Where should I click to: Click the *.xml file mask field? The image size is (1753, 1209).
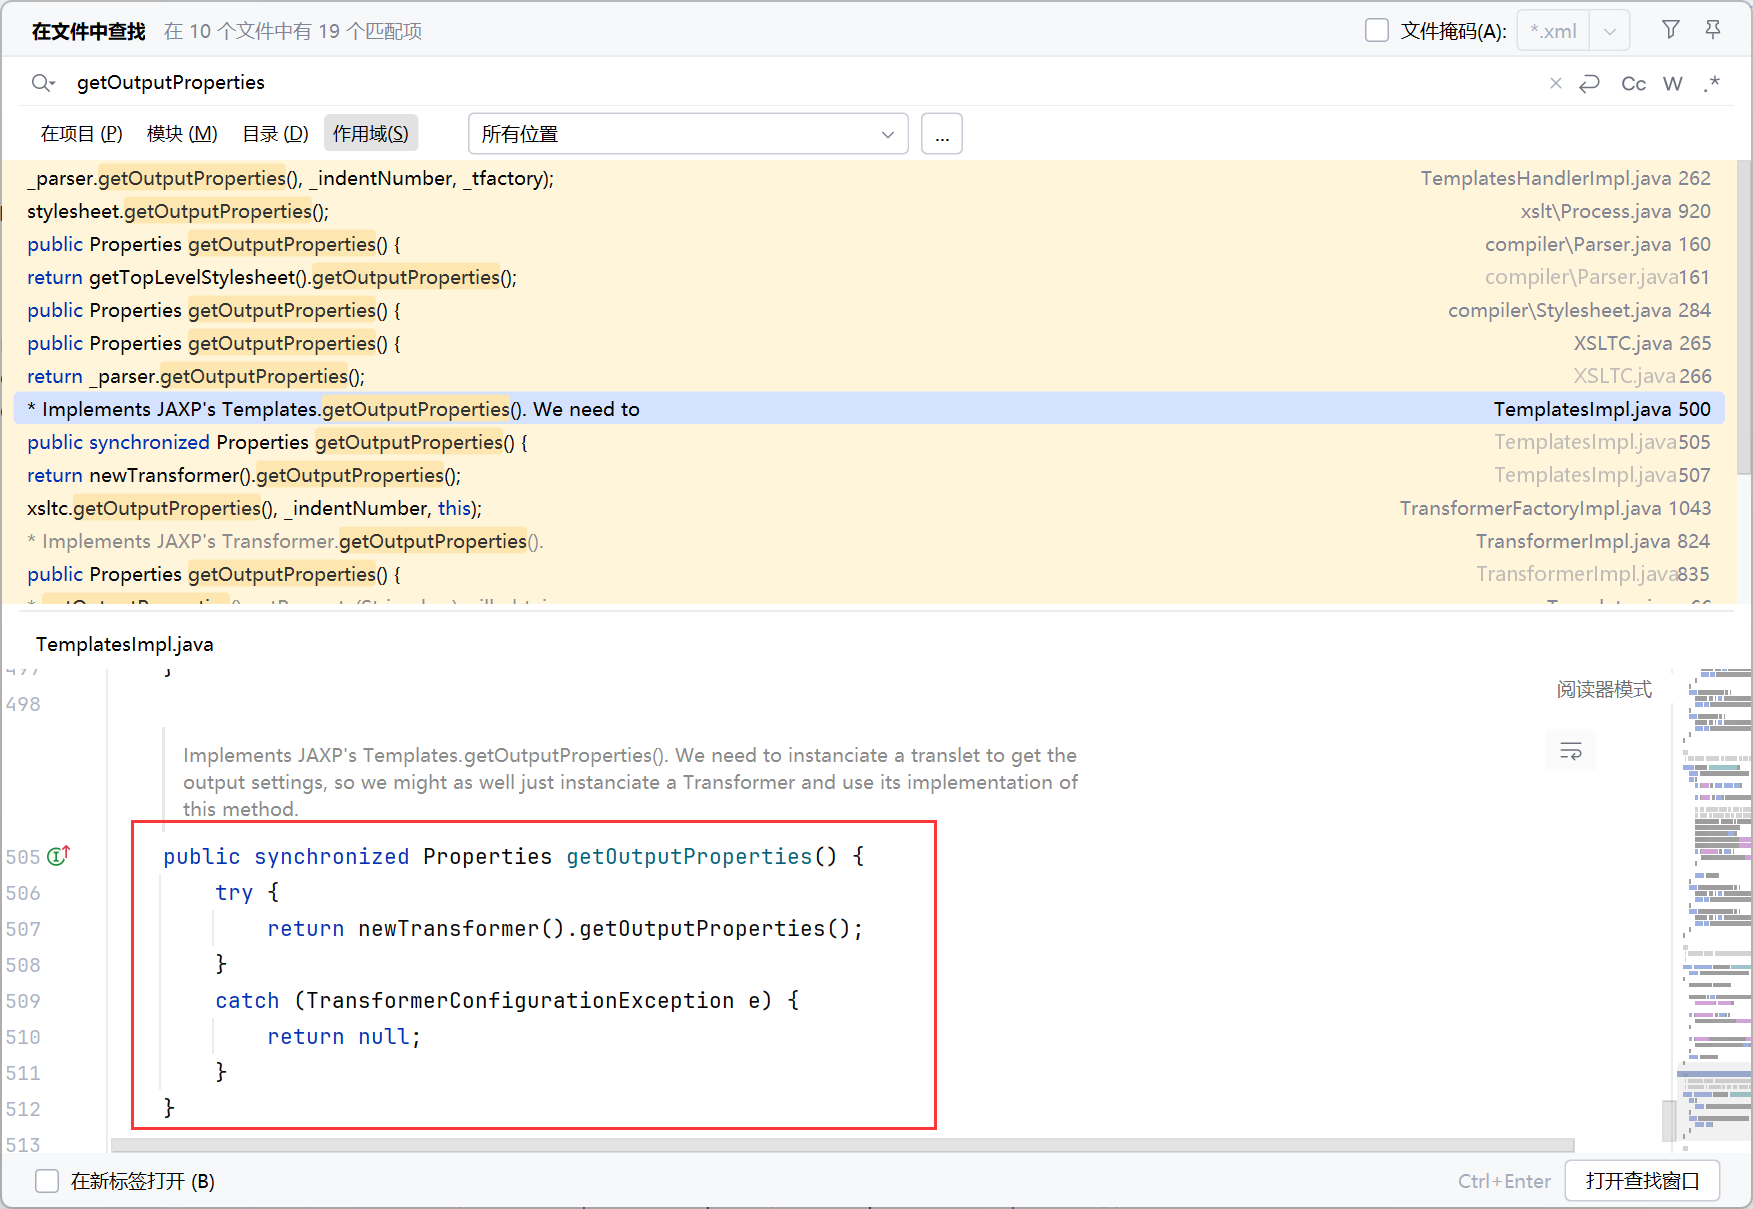pos(1553,31)
